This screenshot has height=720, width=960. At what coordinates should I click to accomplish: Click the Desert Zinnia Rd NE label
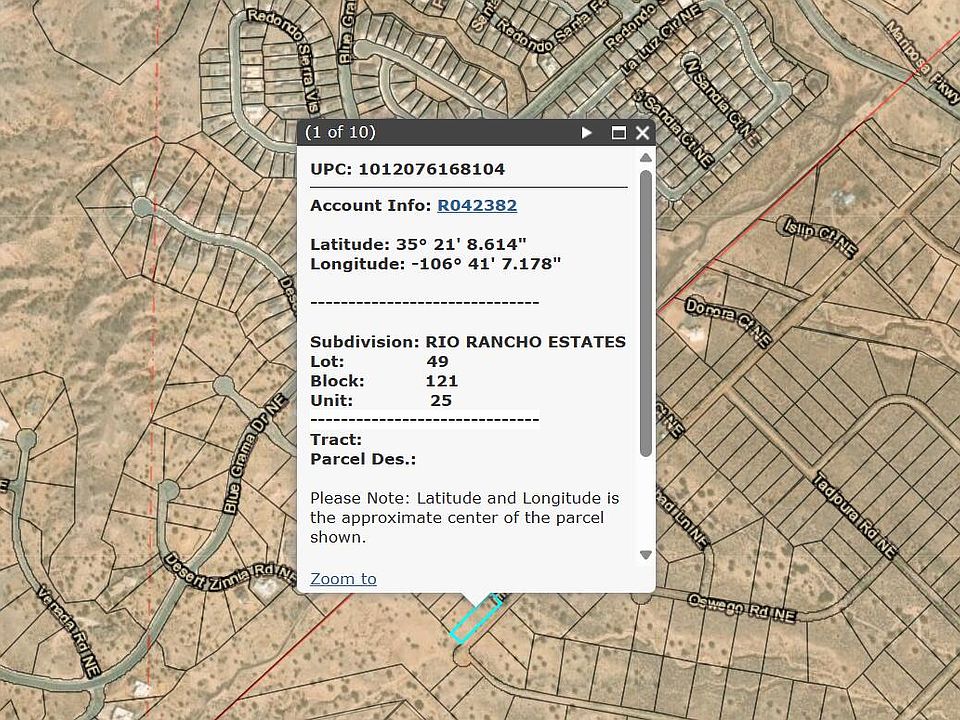(x=230, y=570)
